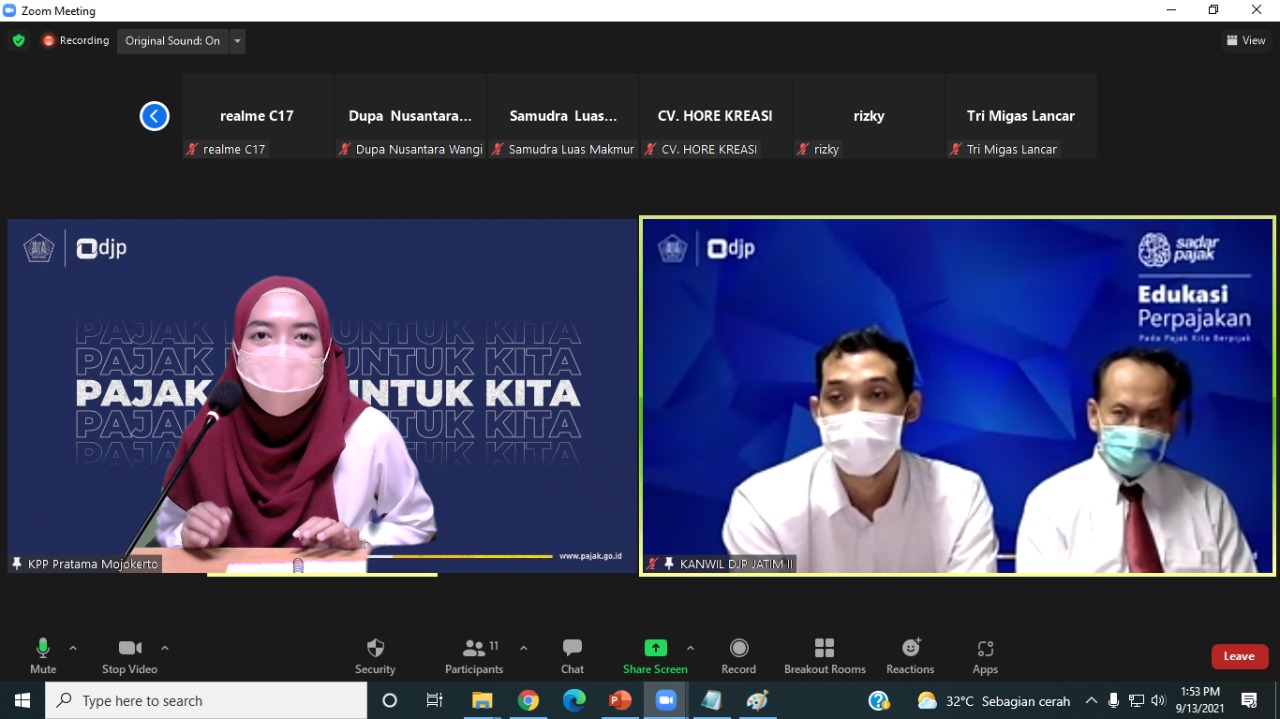This screenshot has height=719, width=1280.
Task: Expand Share Screen options arrow
Action: click(x=690, y=648)
